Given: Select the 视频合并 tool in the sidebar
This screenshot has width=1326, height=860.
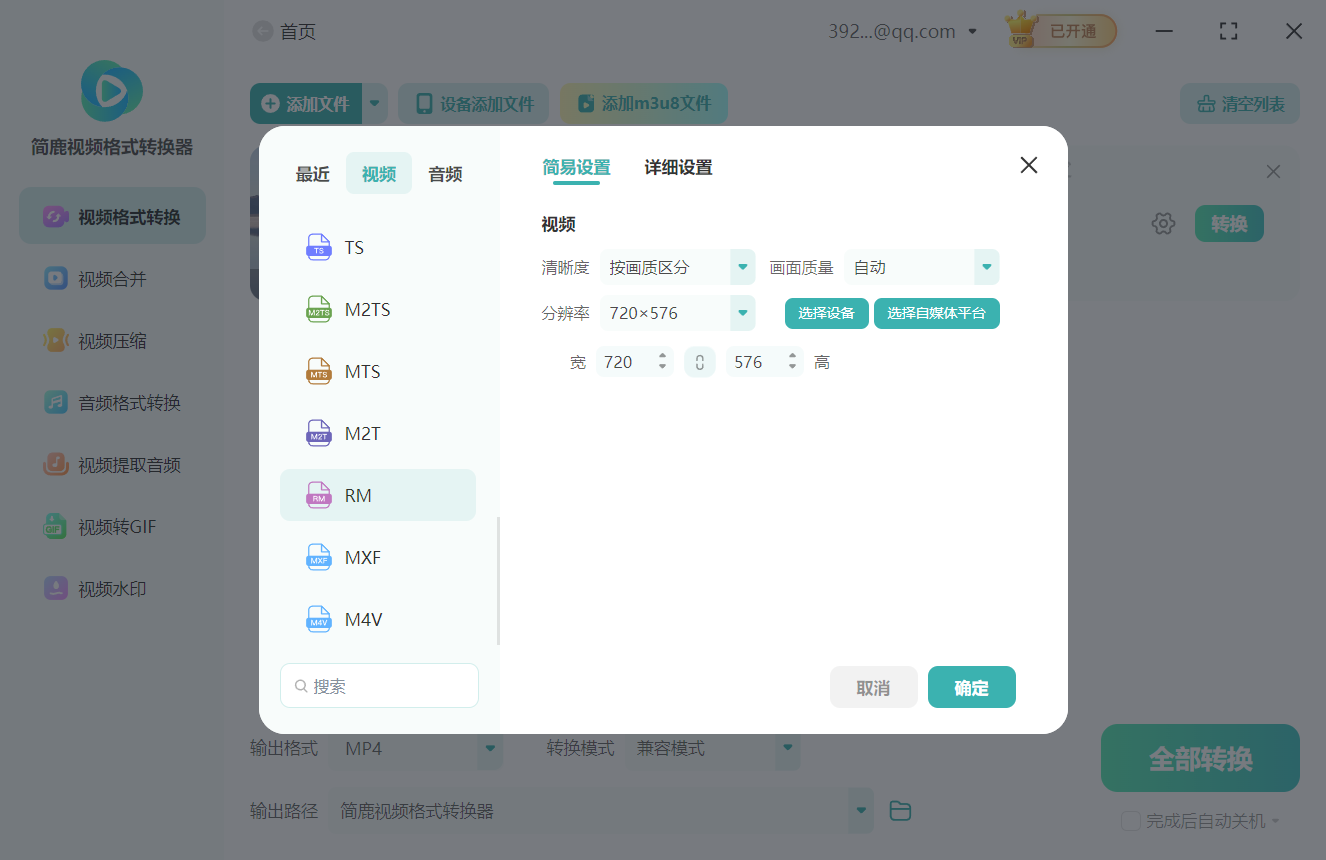Looking at the screenshot, I should (x=111, y=278).
